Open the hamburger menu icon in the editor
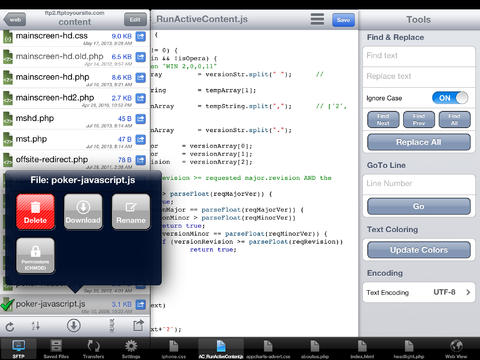The image size is (480, 360). (317, 19)
